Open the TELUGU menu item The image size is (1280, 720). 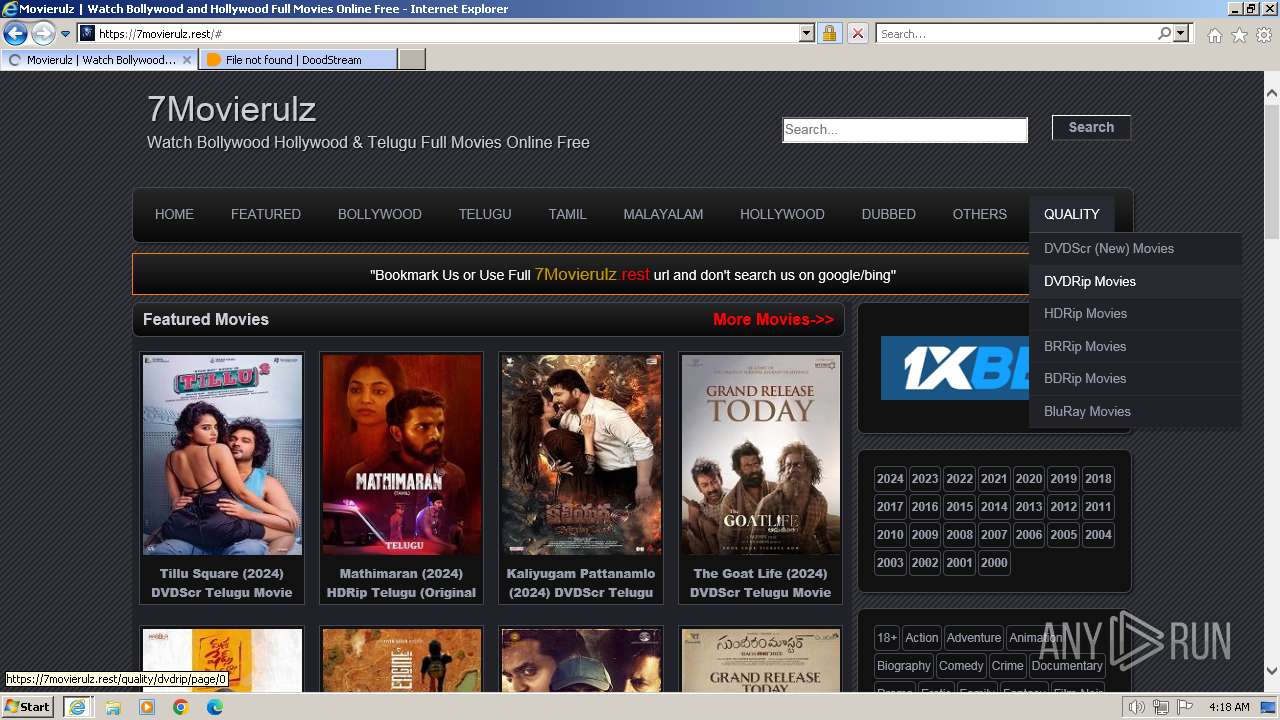(x=485, y=214)
